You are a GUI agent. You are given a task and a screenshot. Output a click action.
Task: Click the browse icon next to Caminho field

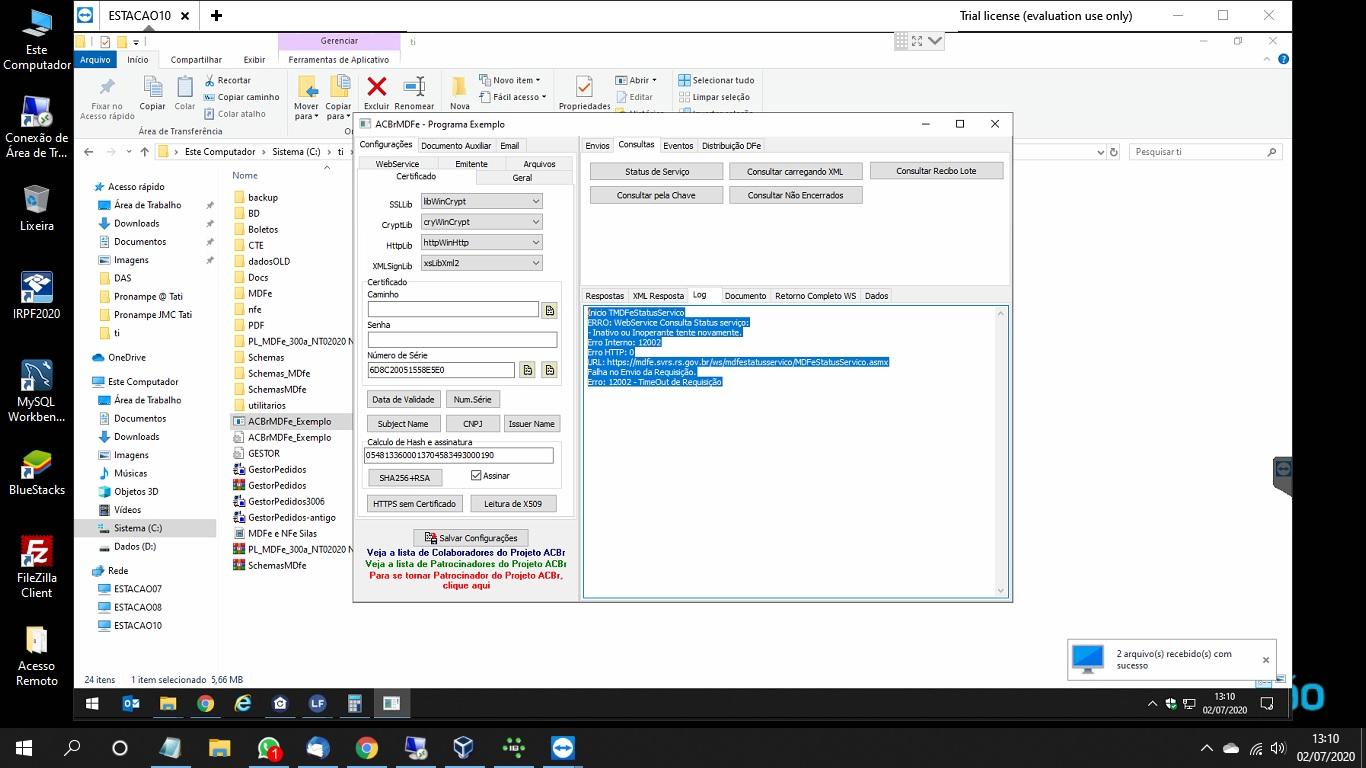pos(549,310)
